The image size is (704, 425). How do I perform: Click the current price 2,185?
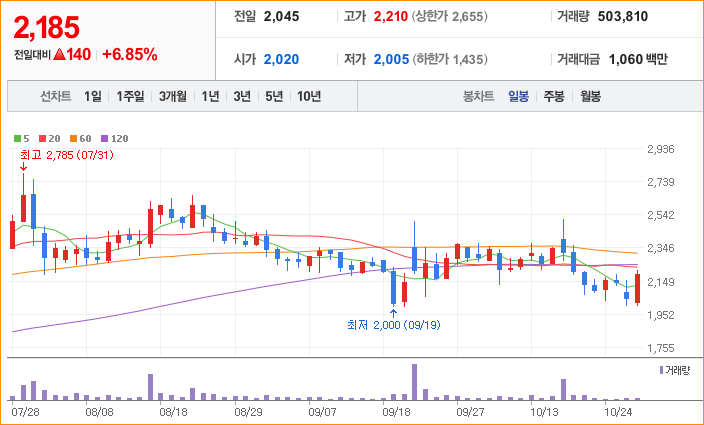tap(47, 27)
